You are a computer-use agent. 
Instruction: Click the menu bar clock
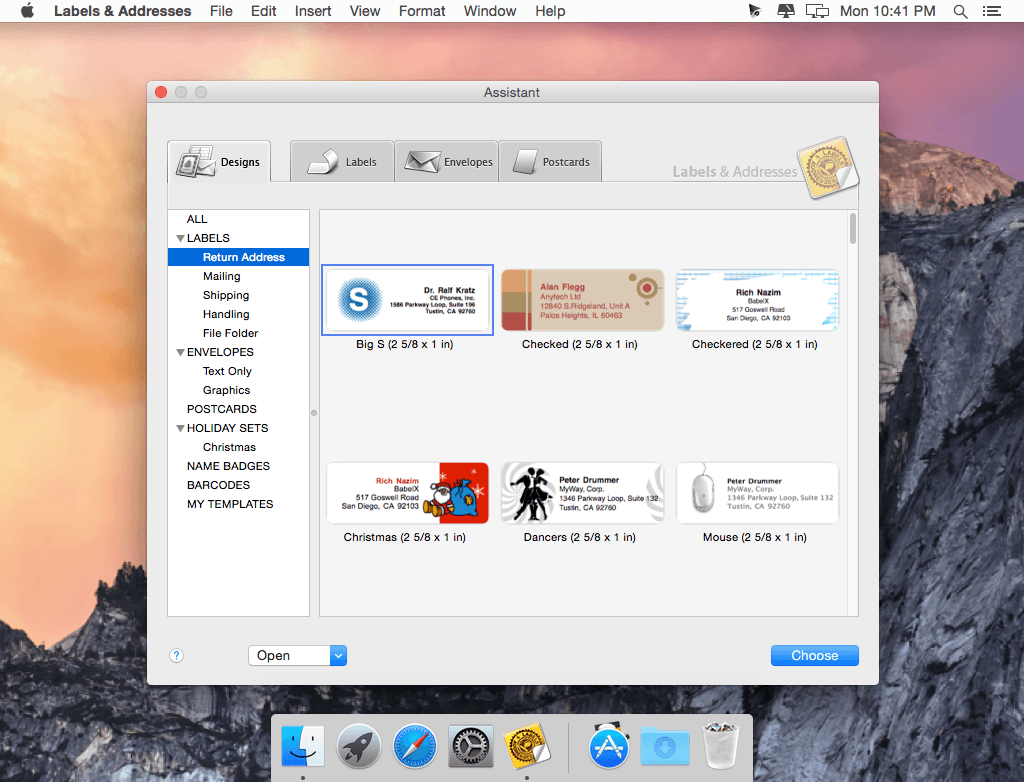[x=888, y=11]
